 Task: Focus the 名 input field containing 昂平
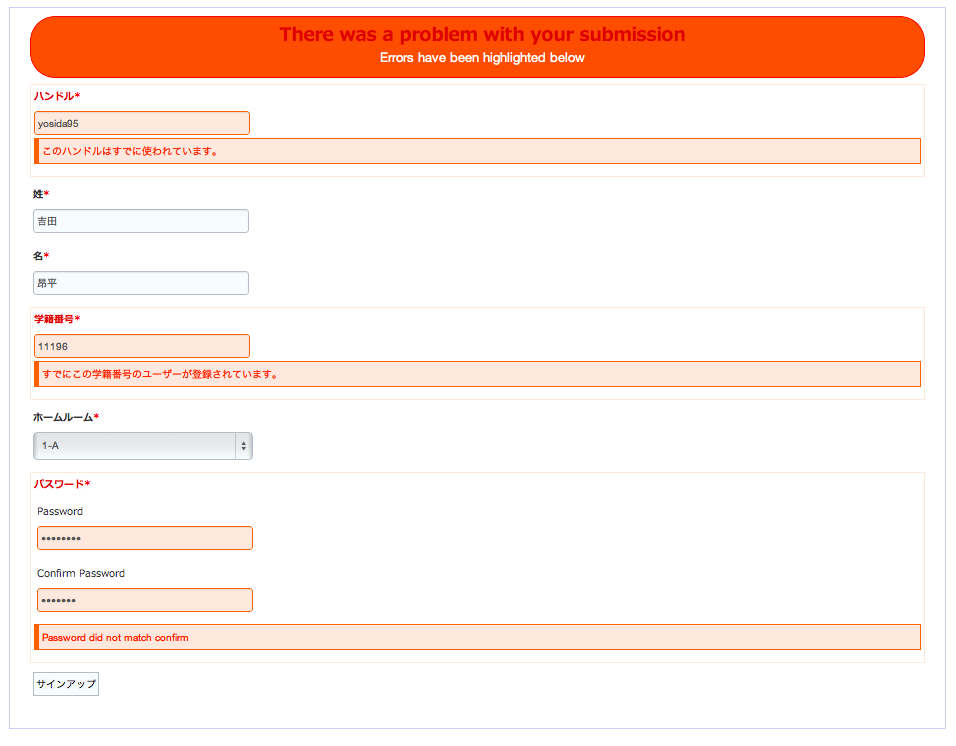pyautogui.click(x=141, y=283)
